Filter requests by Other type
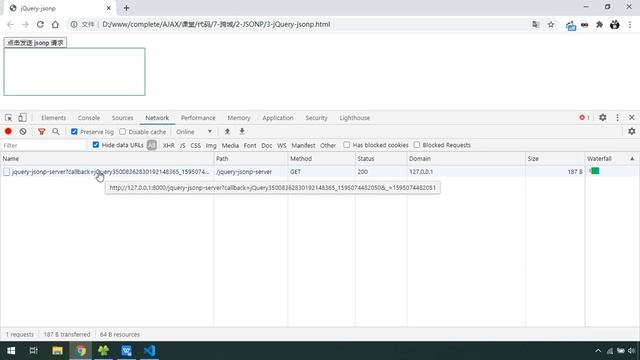The height and width of the screenshot is (360, 640). tap(328, 145)
